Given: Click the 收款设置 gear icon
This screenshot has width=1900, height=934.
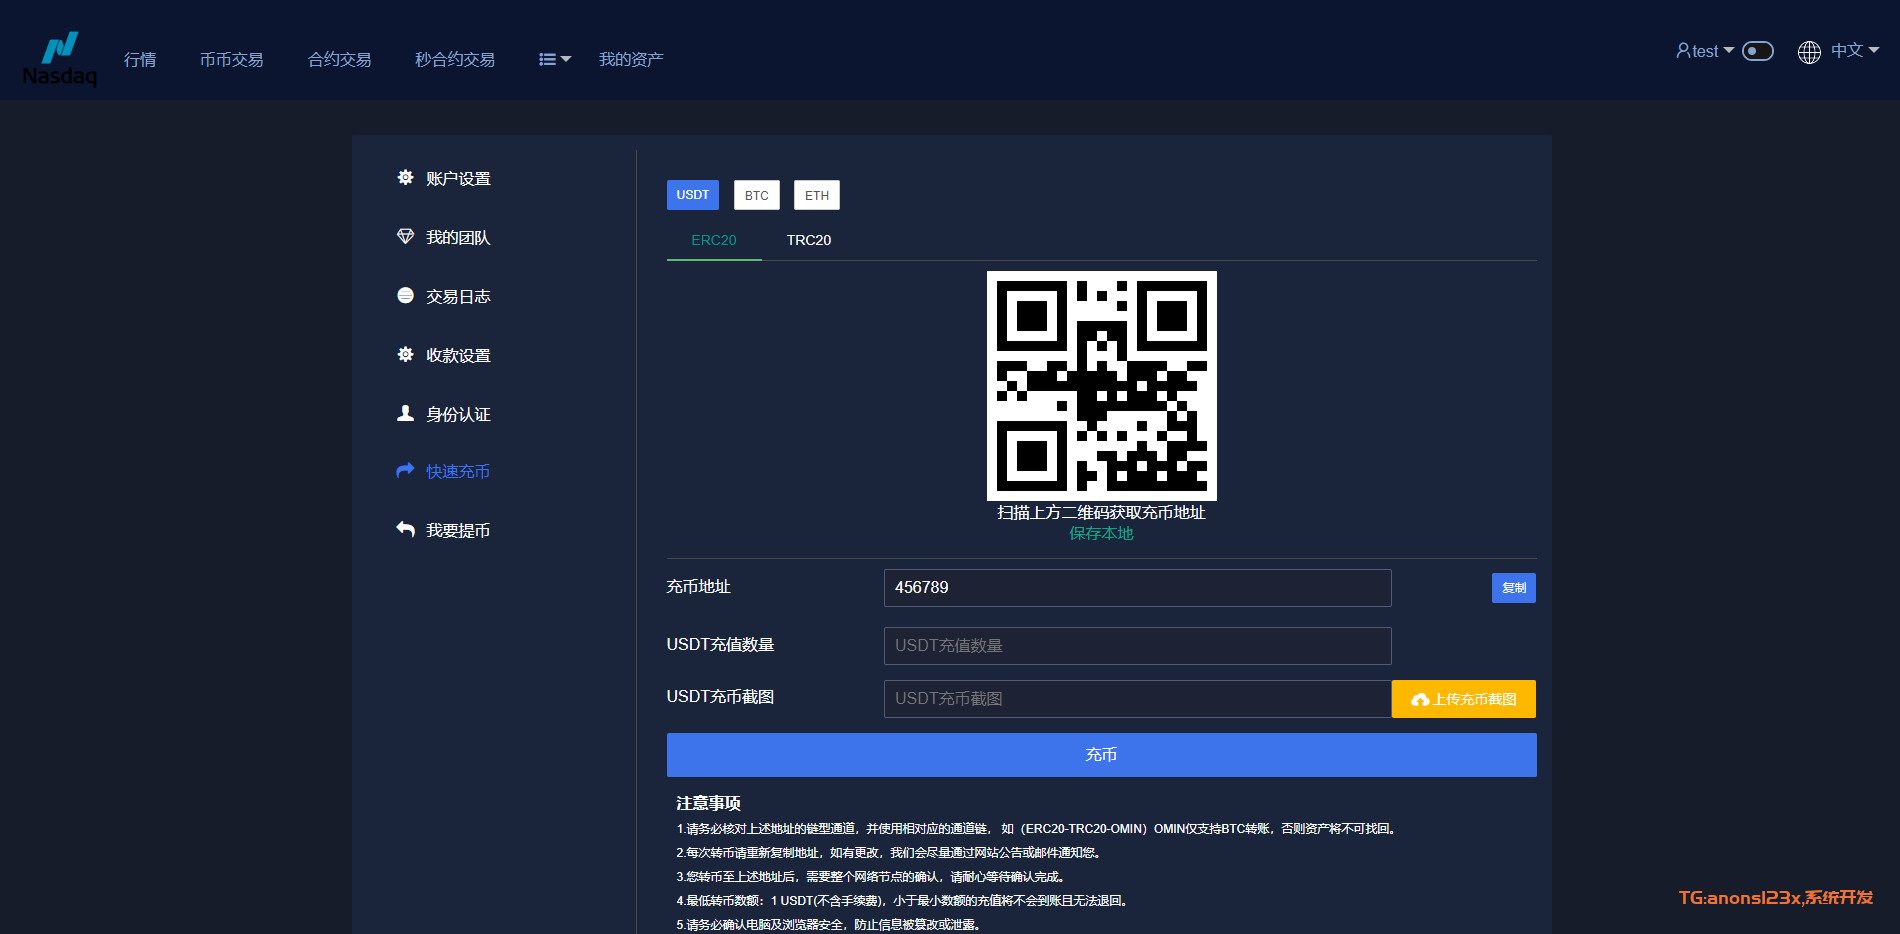Looking at the screenshot, I should (405, 354).
